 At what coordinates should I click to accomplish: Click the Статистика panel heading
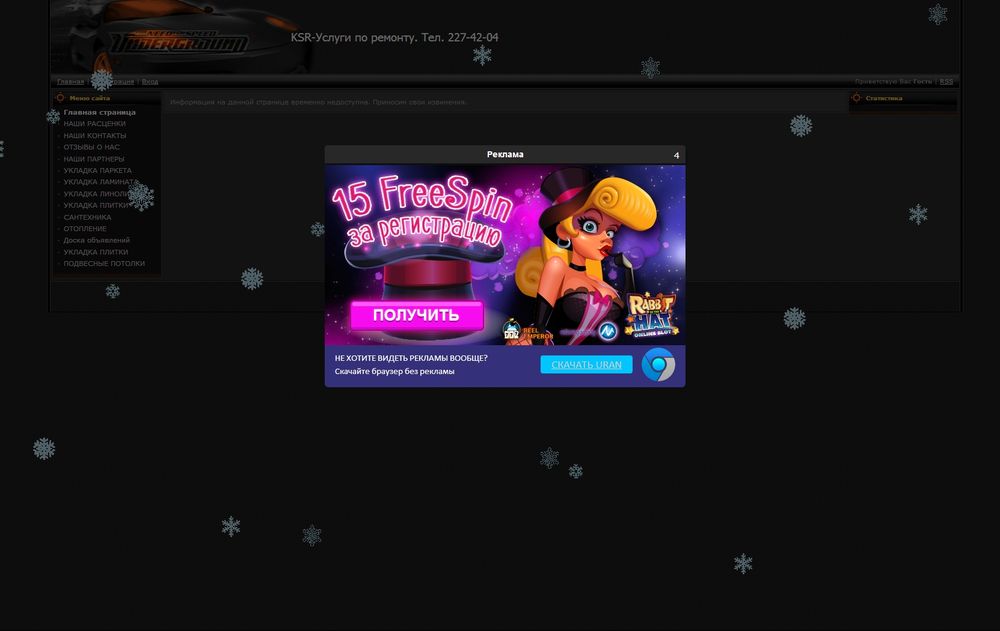[884, 98]
